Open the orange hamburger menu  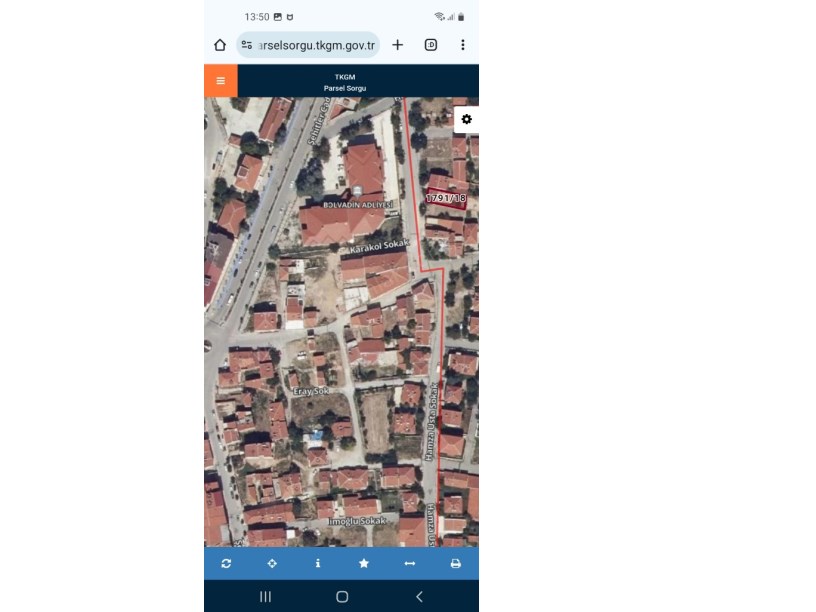220,81
